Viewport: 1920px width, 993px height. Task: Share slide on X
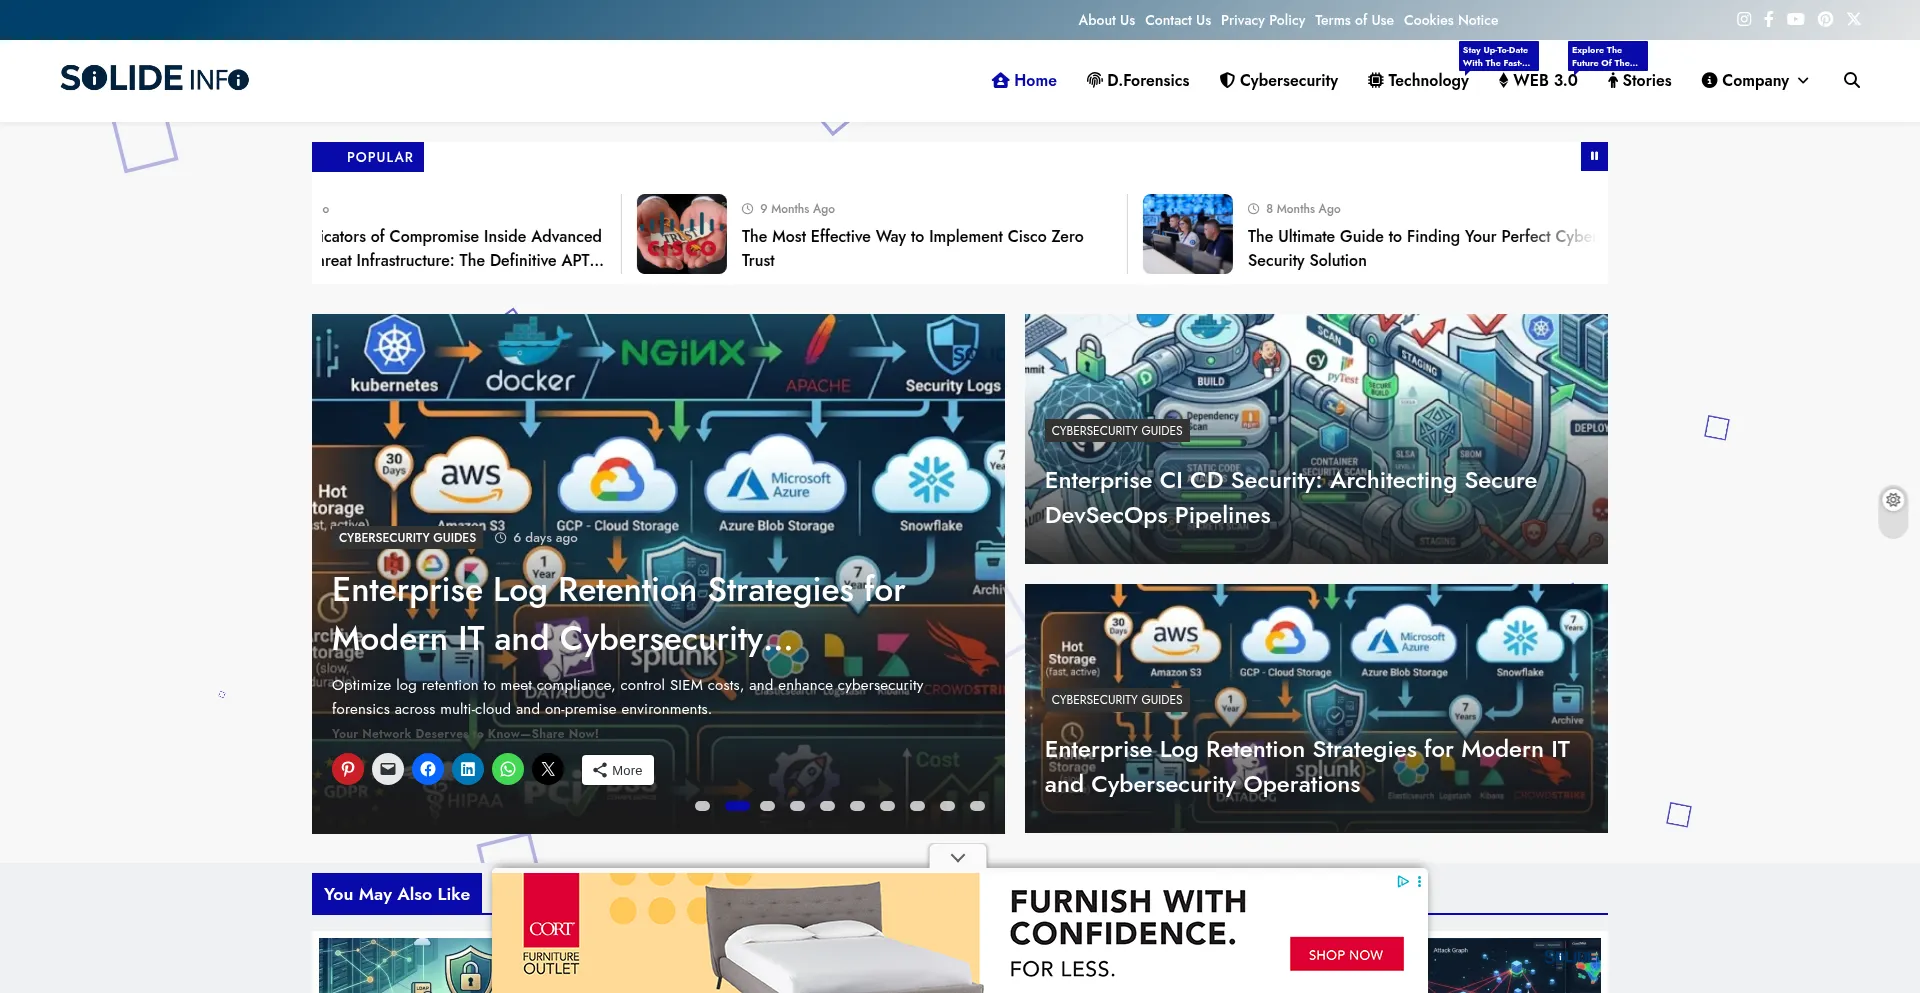click(x=548, y=769)
